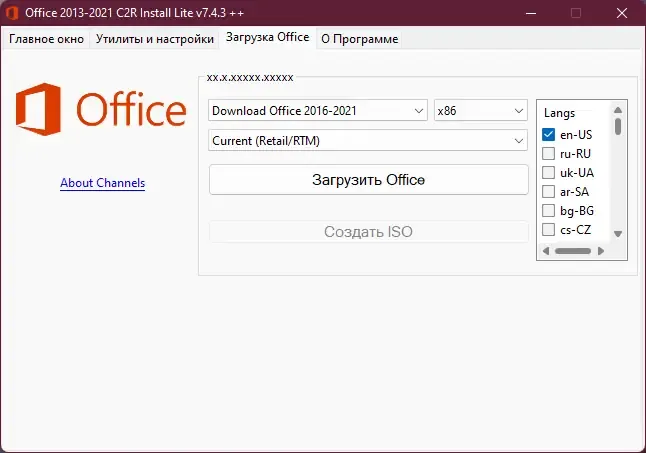Open the x86 architecture dropdown
The width and height of the screenshot is (646, 453).
click(x=480, y=110)
